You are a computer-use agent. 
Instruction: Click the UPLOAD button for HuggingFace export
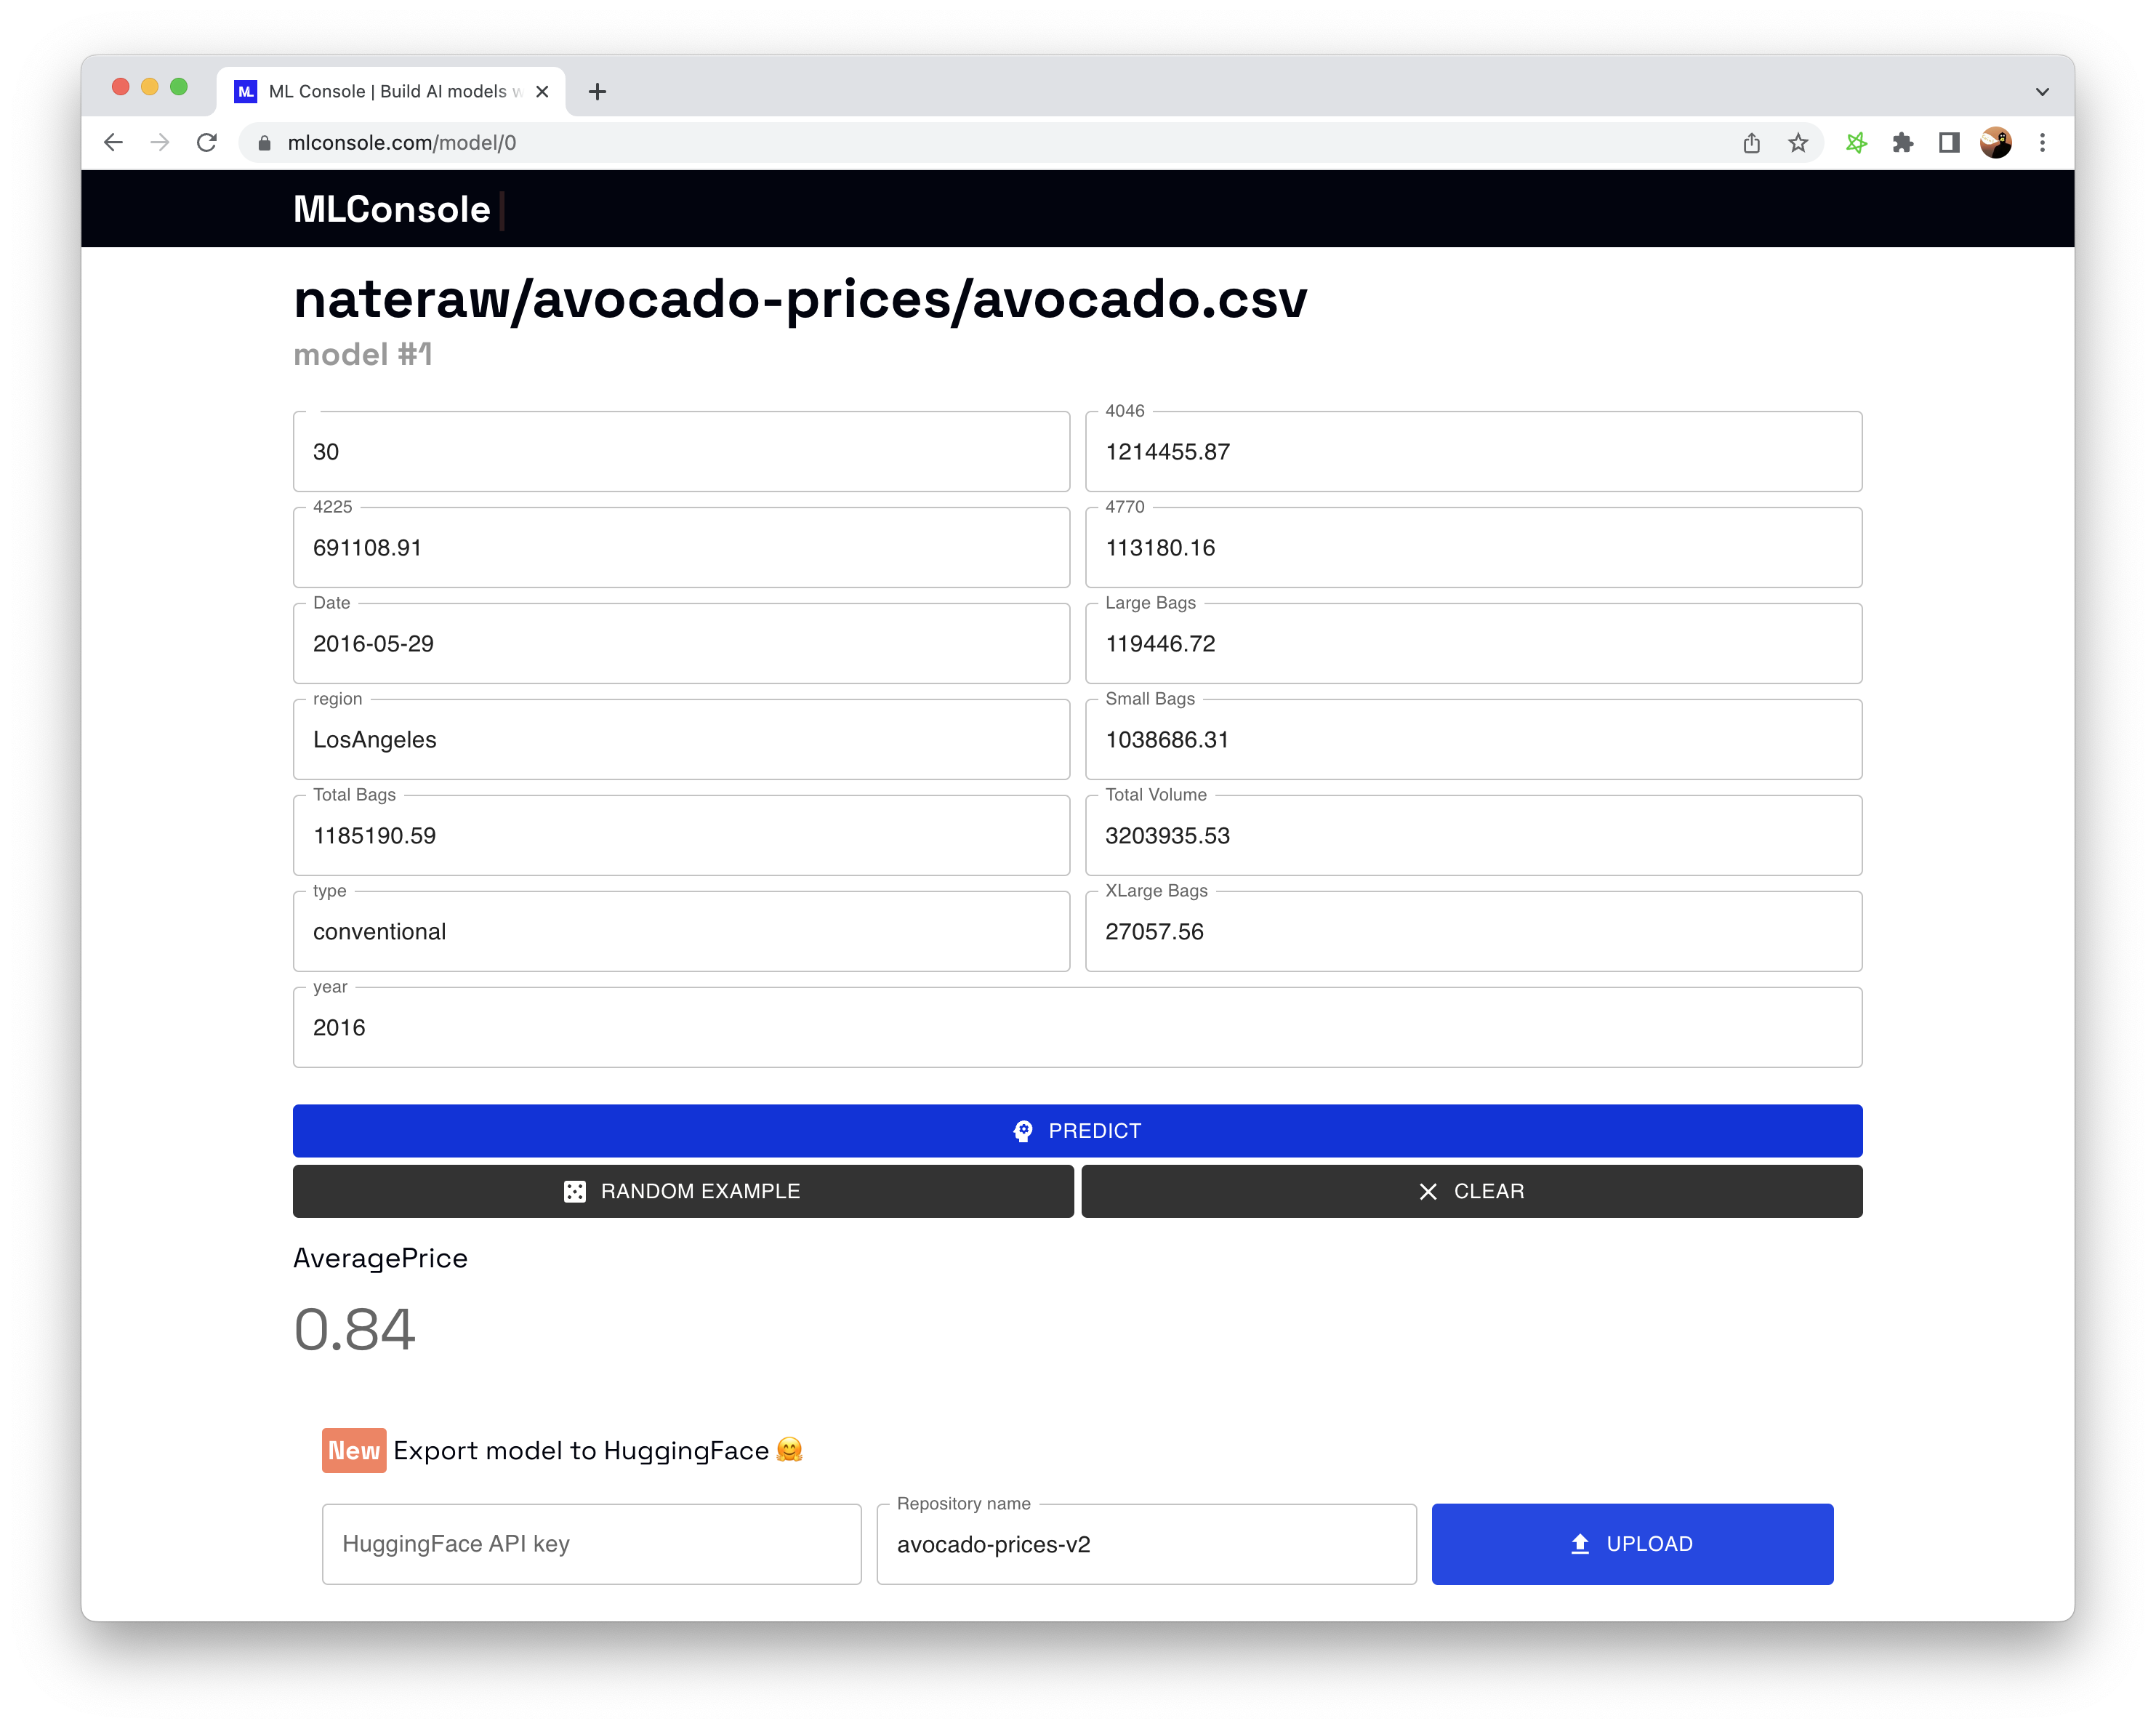pyautogui.click(x=1630, y=1542)
